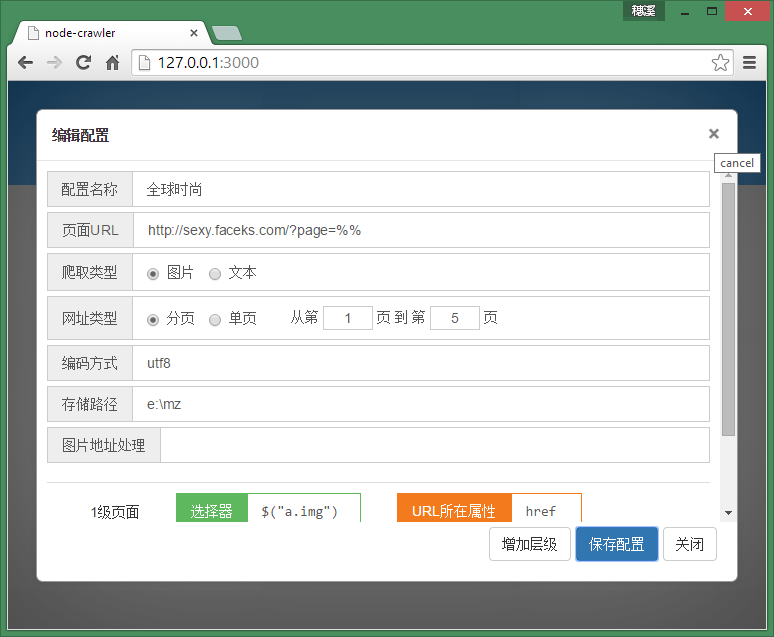Select 图片 crawl type radio
774x637 pixels.
[x=153, y=274]
